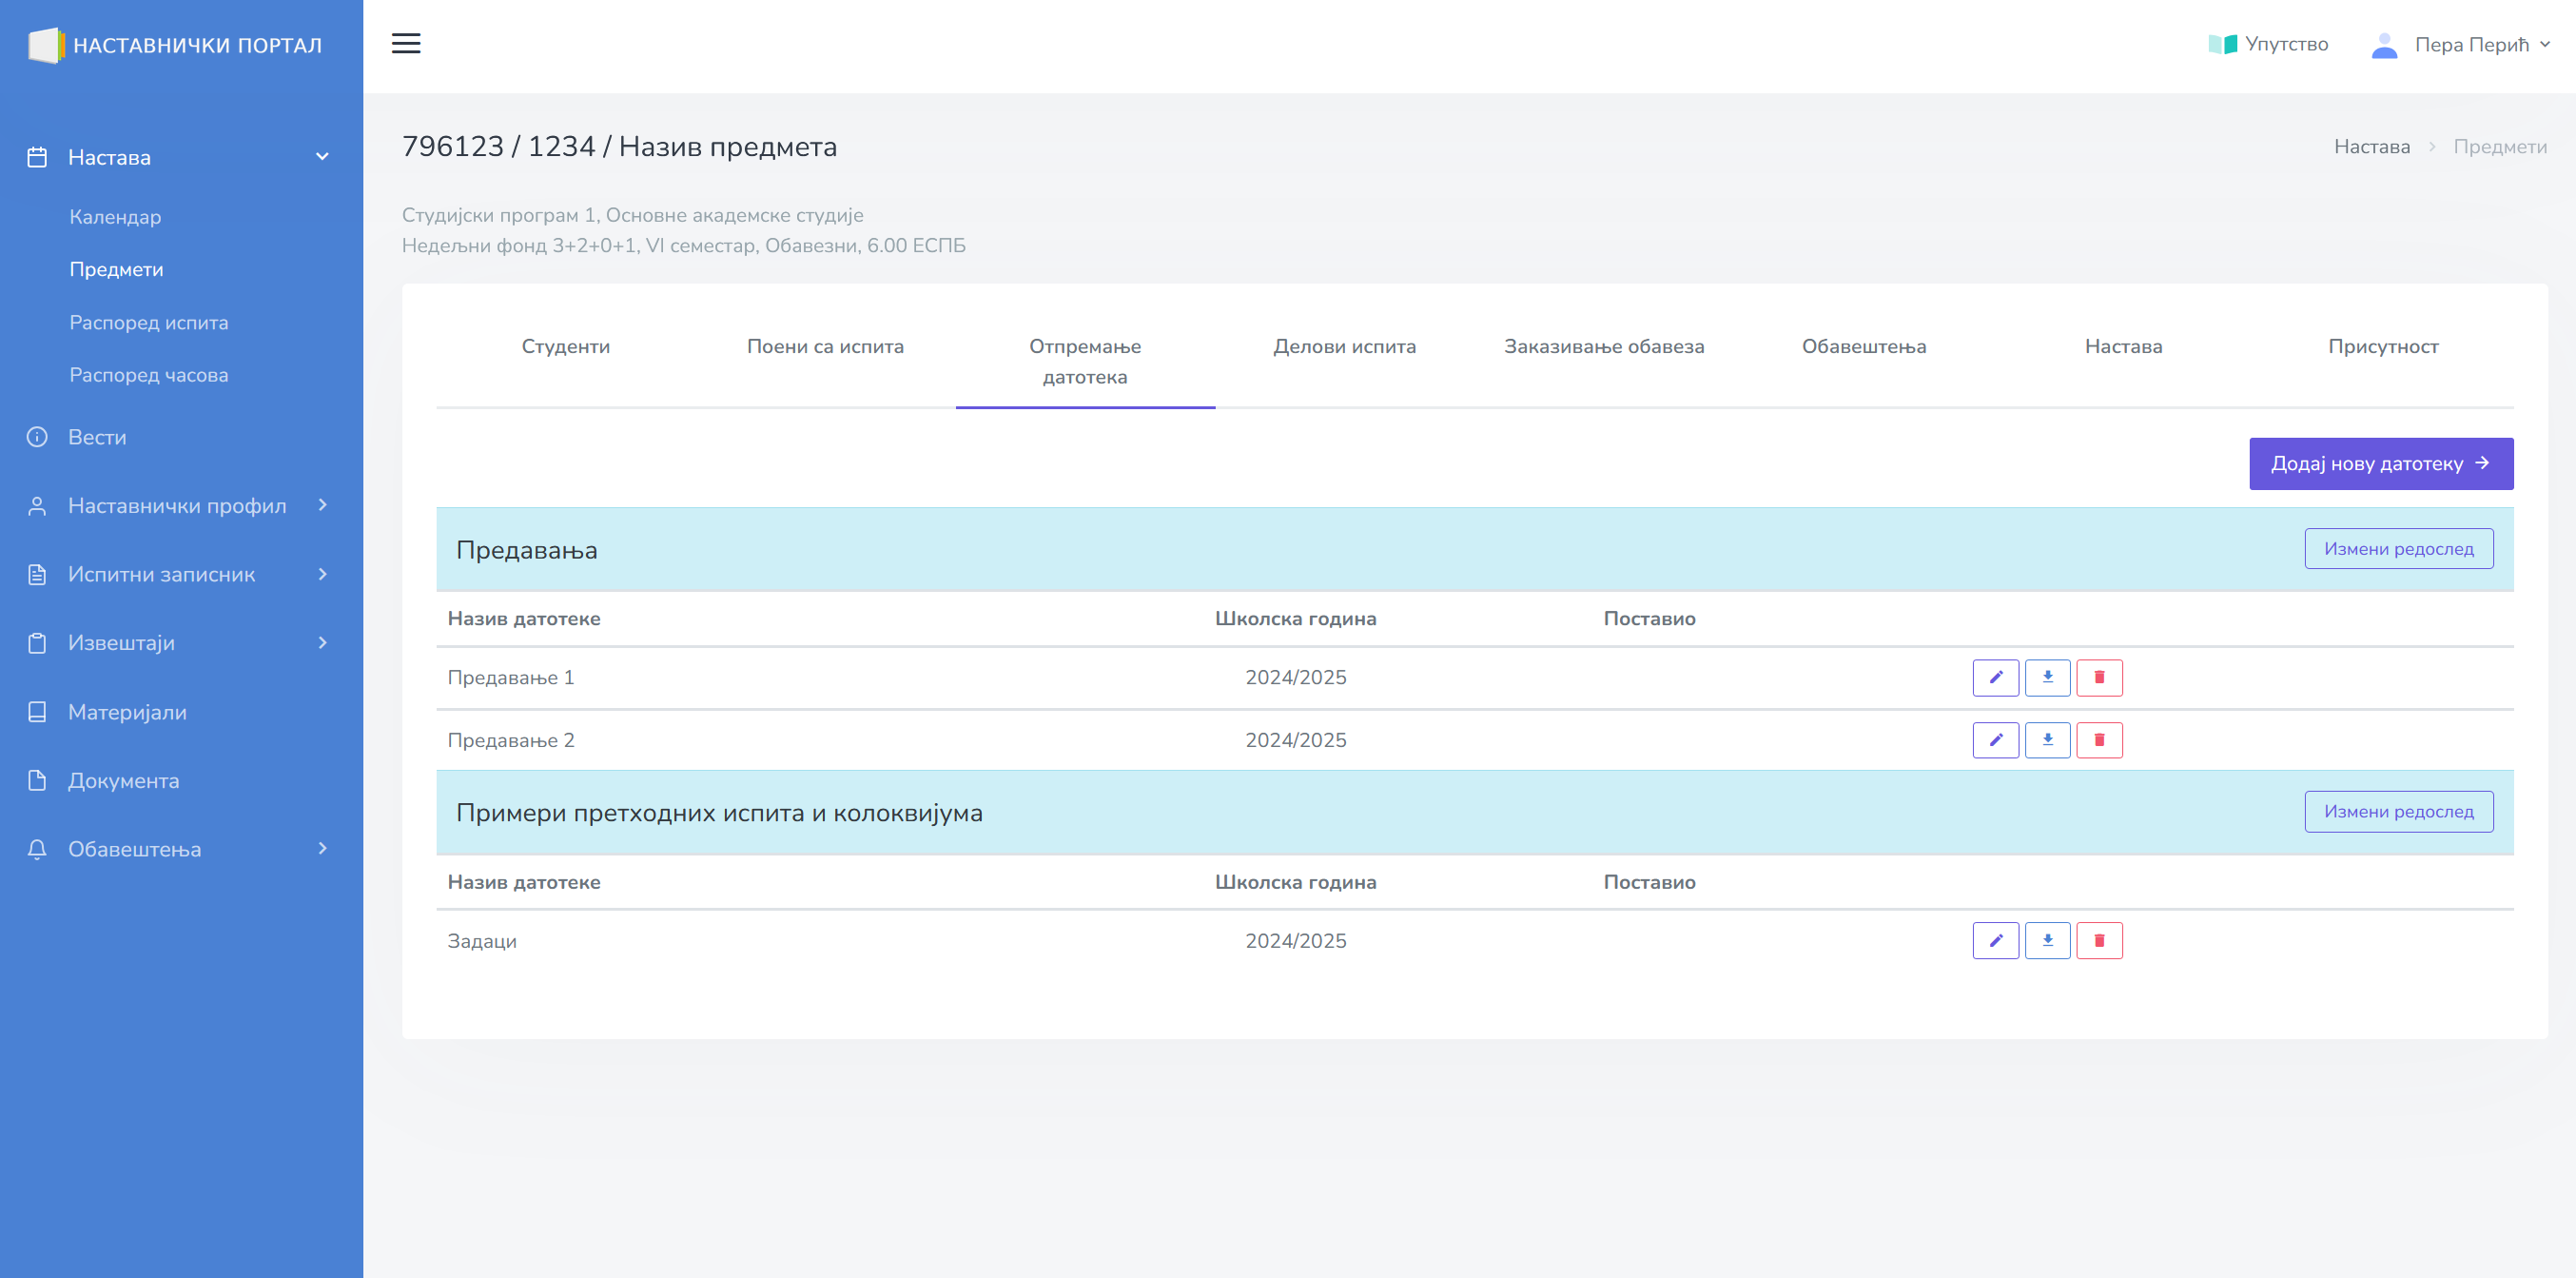Screen dimensions: 2576x1278
Task: Switch to the Студенти tab
Action: [x=565, y=346]
